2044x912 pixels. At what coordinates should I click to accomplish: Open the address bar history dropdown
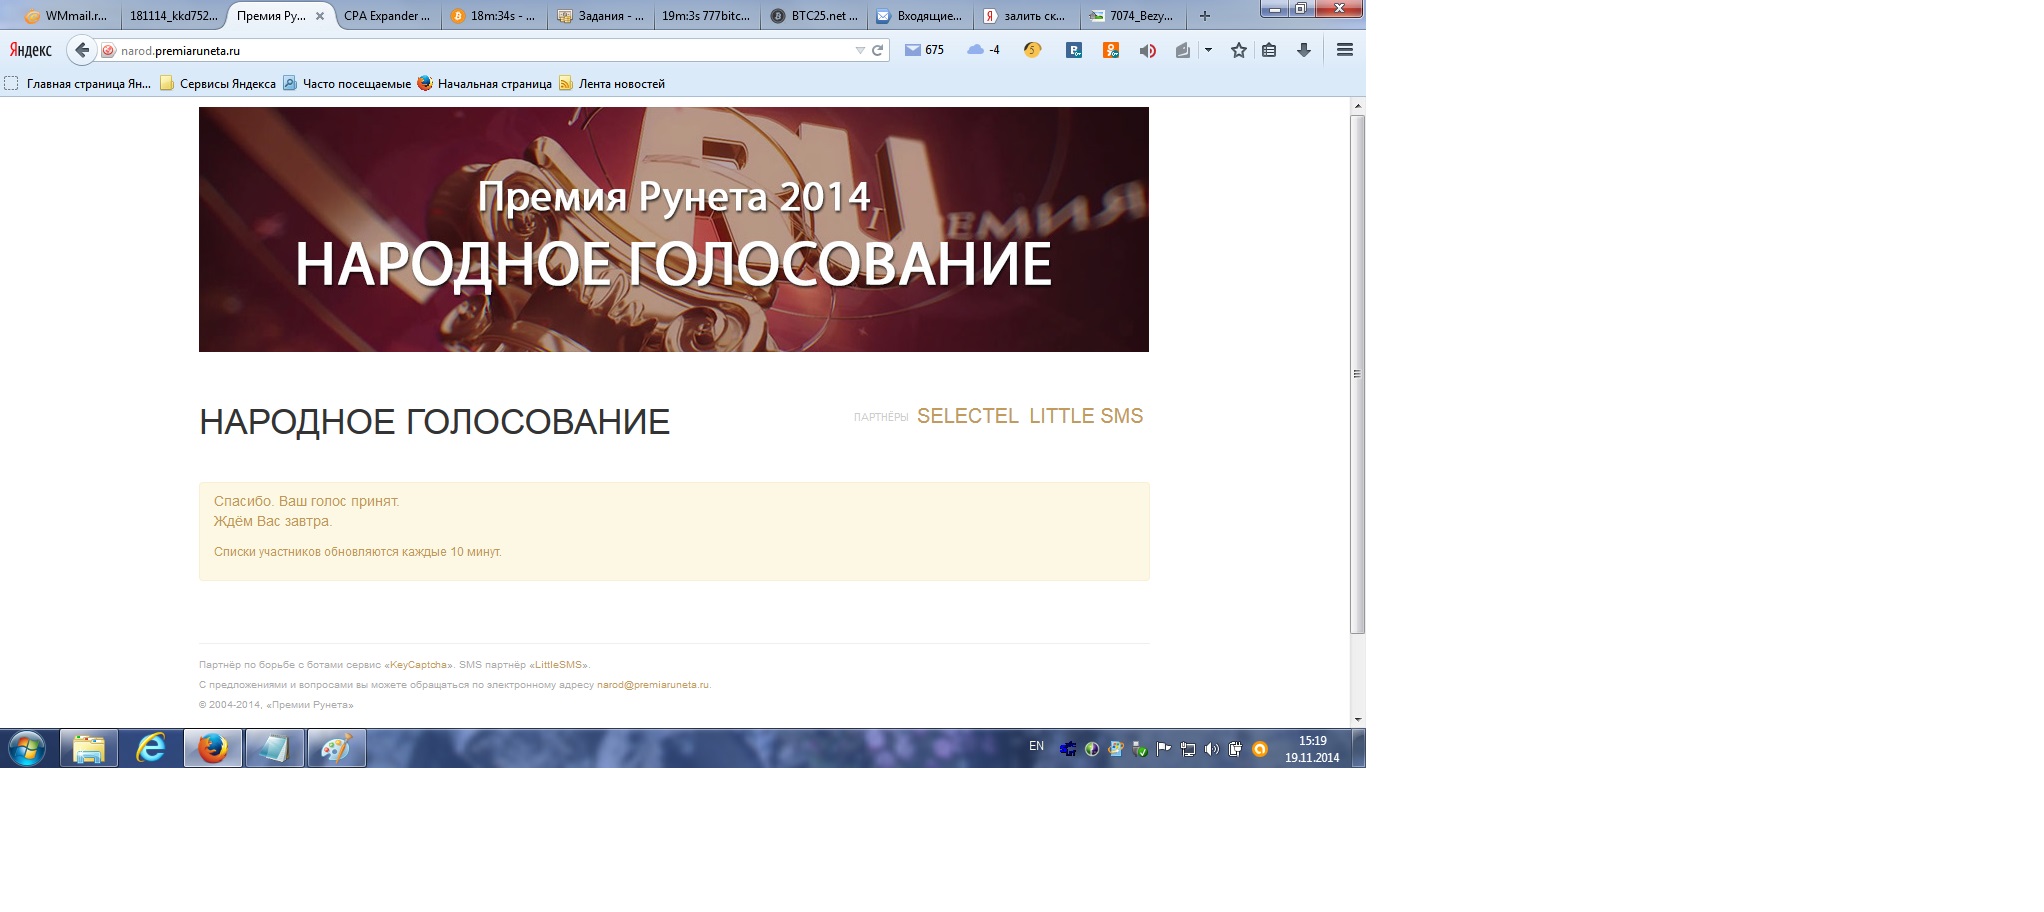(x=859, y=50)
